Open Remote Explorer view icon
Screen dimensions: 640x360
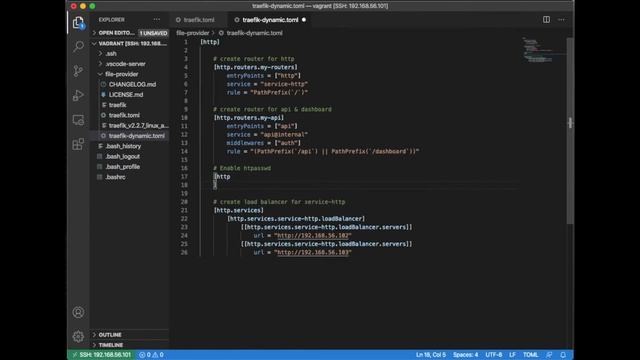pos(78,120)
